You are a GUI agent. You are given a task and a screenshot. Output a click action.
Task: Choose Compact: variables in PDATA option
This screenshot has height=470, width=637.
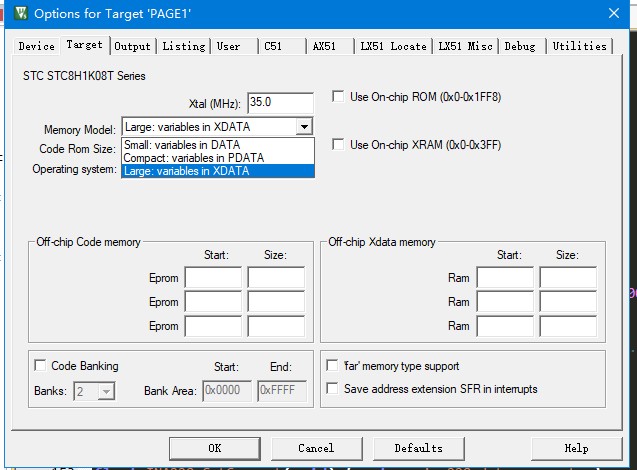click(x=218, y=158)
